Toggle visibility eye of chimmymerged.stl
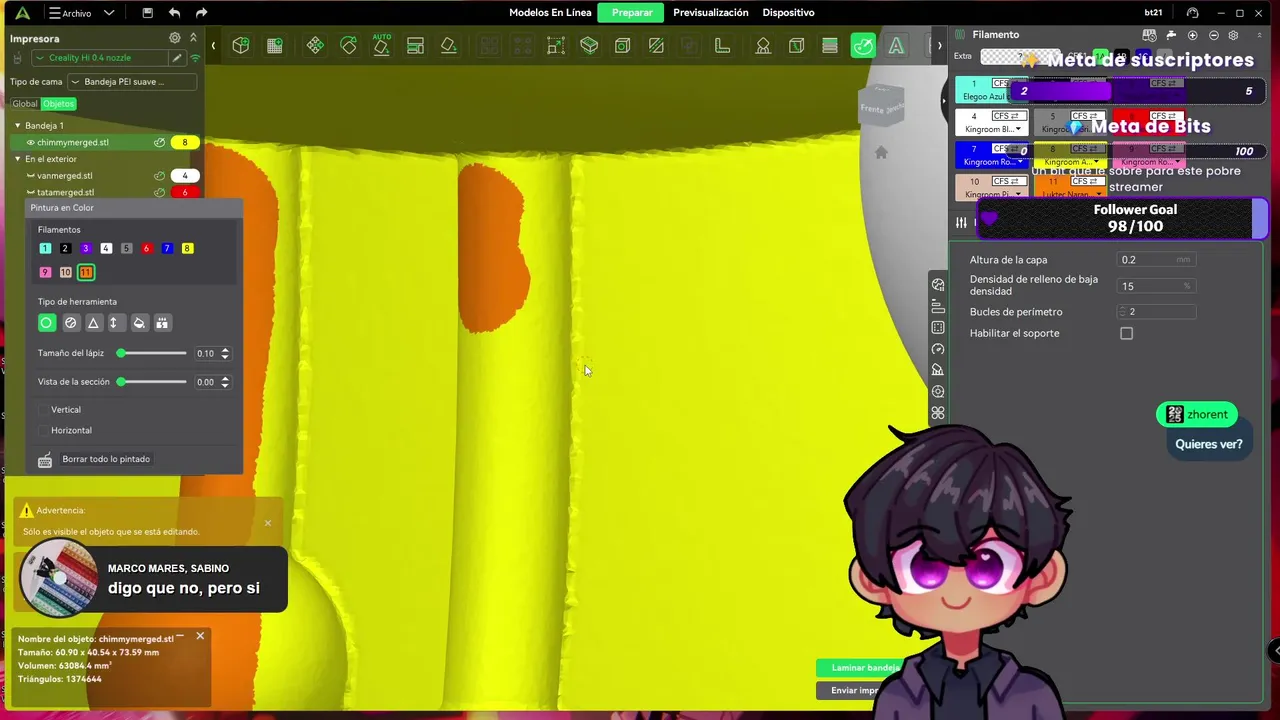The width and height of the screenshot is (1280, 720). tap(30, 143)
